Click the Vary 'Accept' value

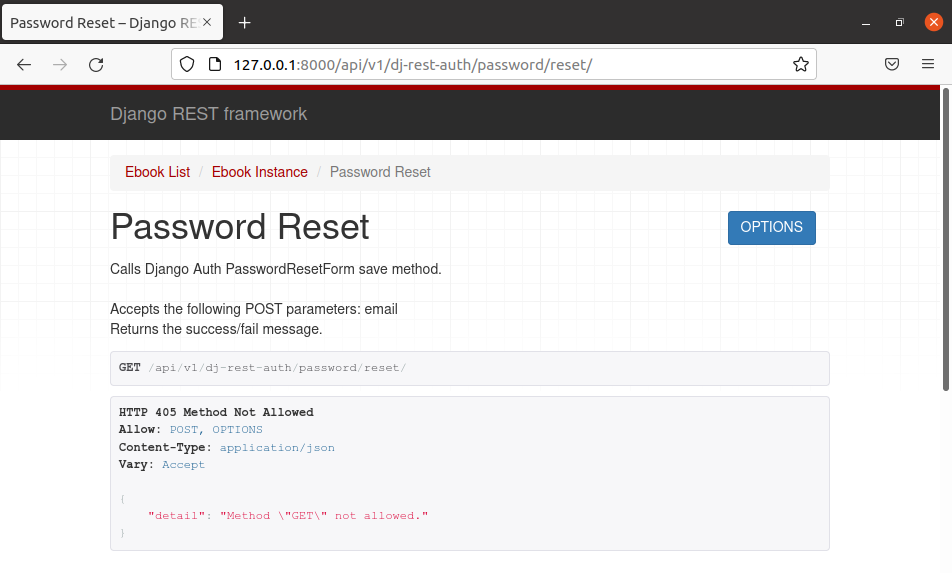[183, 465]
